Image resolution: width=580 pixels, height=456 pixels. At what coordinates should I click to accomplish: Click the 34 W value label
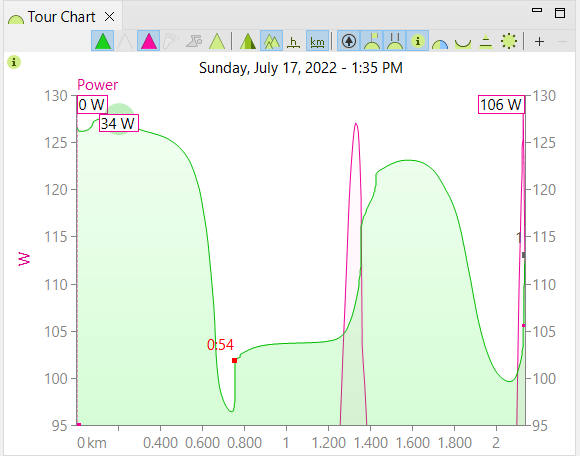click(x=119, y=123)
